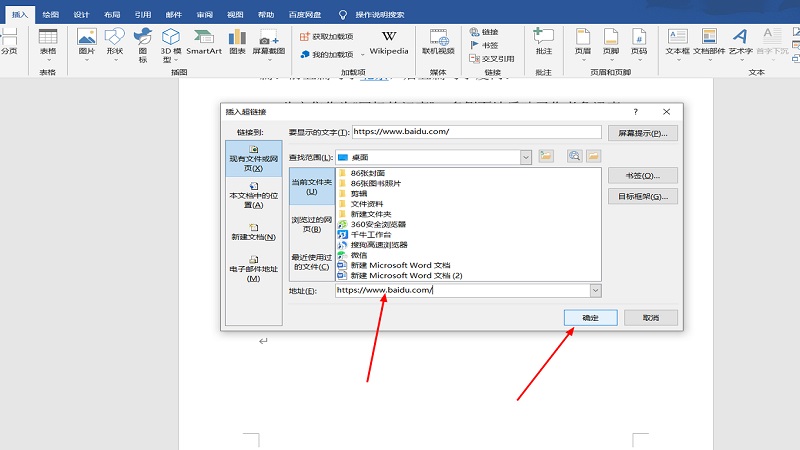
Task: Click the Wikipedia add-in icon
Action: pyautogui.click(x=388, y=41)
